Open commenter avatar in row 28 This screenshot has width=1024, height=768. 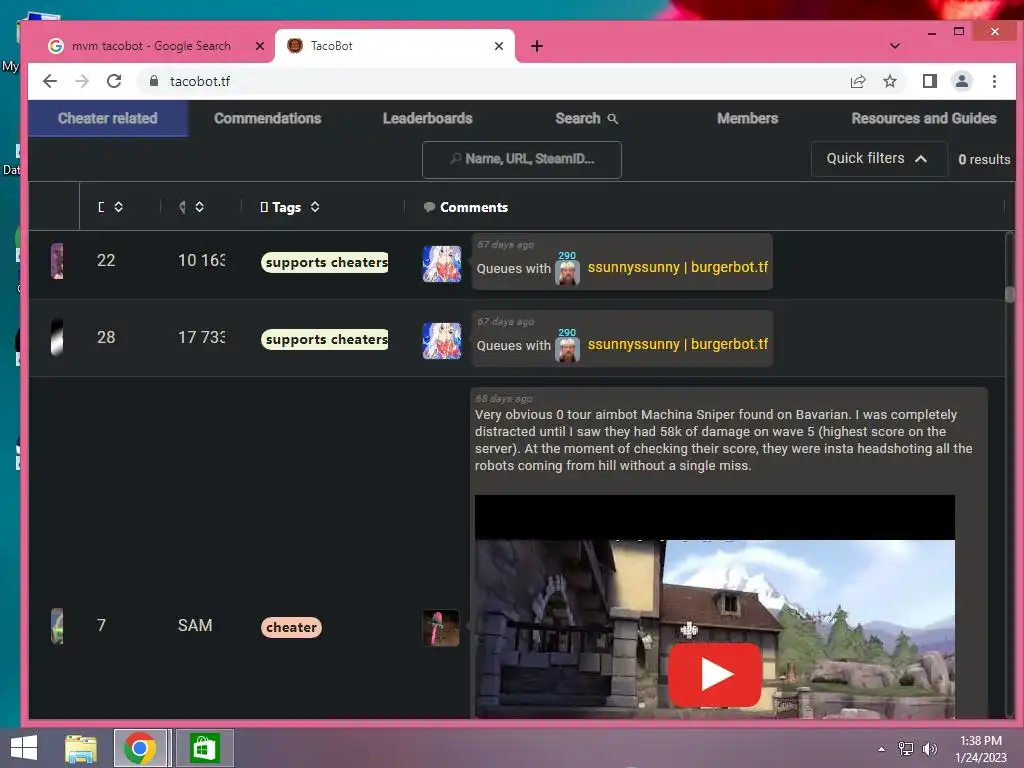point(441,341)
